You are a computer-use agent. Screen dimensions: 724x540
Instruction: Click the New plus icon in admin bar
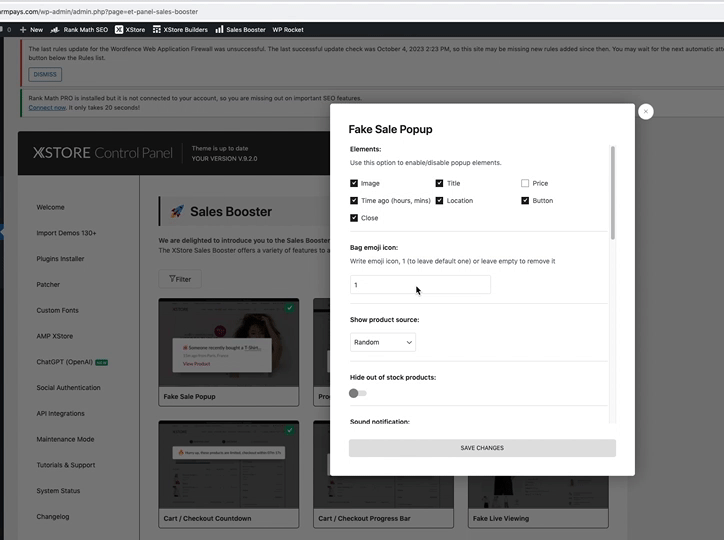coord(23,30)
